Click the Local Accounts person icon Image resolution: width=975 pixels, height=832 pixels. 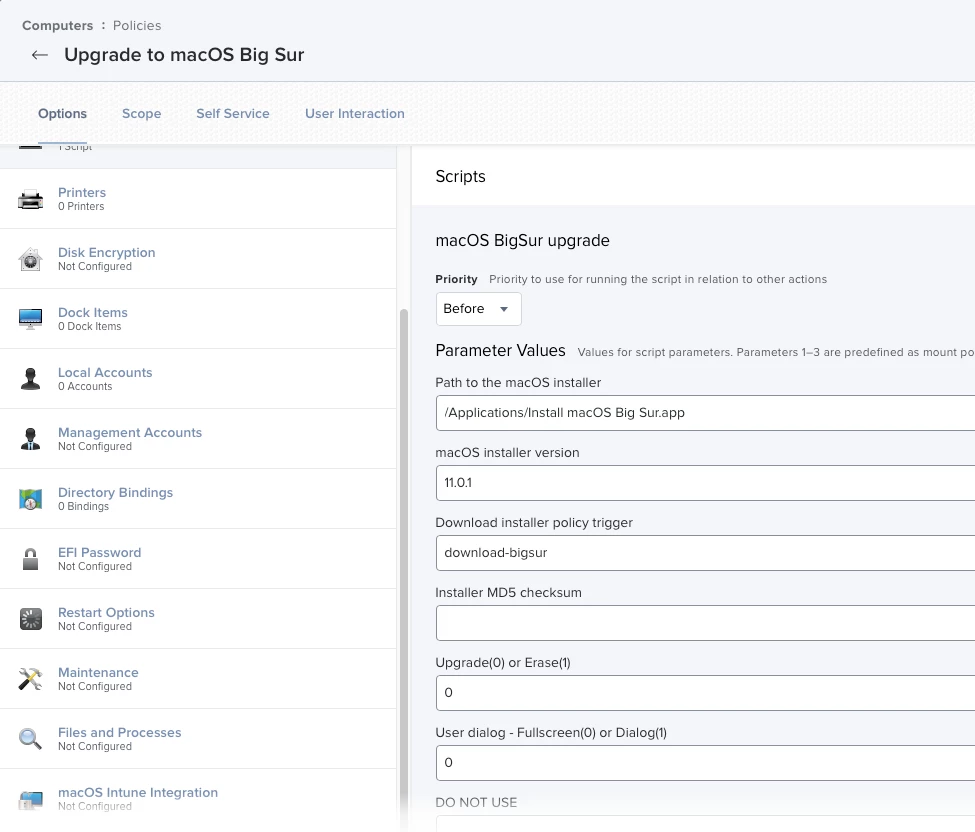[x=30, y=379]
